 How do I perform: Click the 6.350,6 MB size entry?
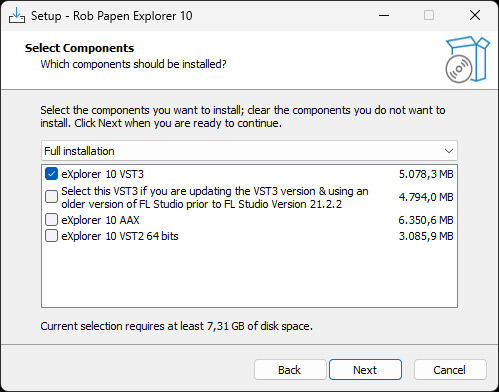coord(426,220)
